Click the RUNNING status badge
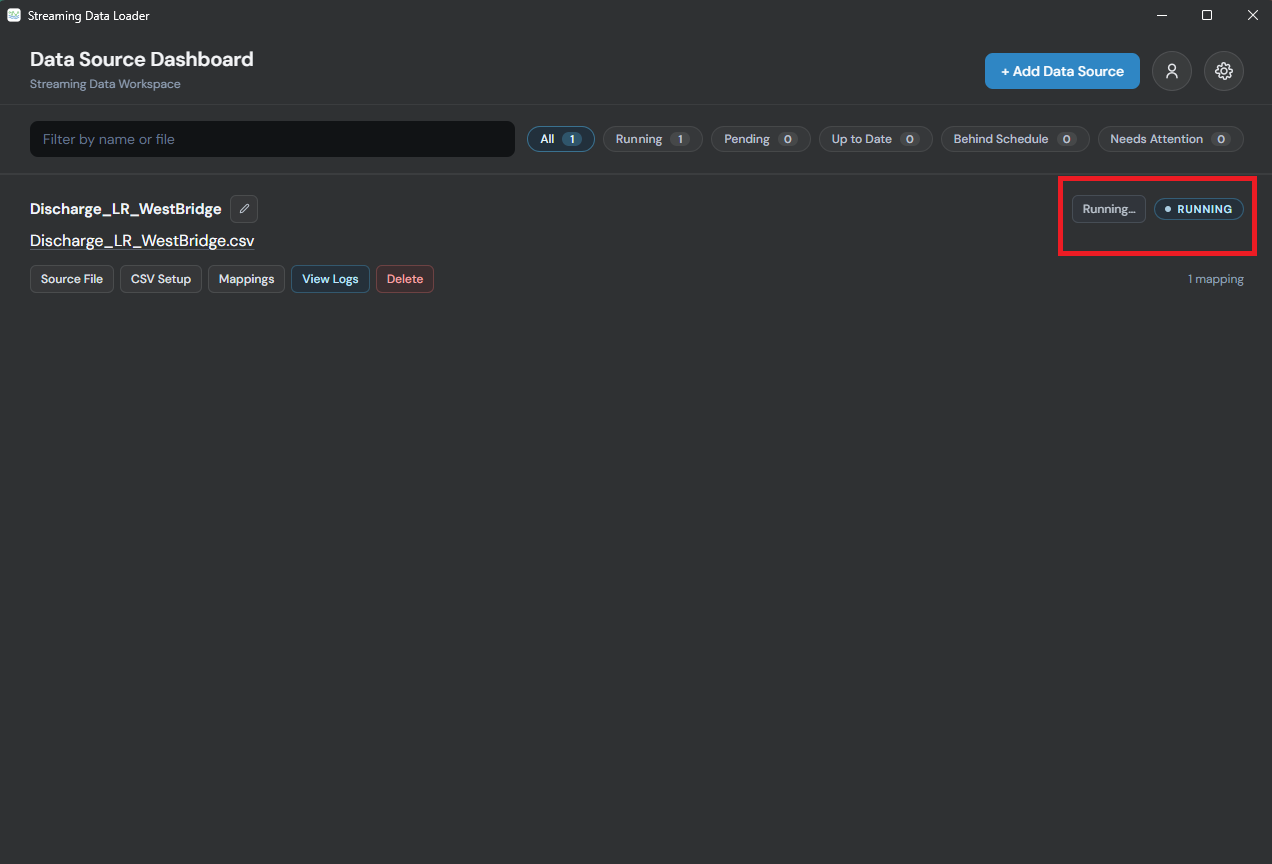The height and width of the screenshot is (864, 1272). (x=1199, y=209)
